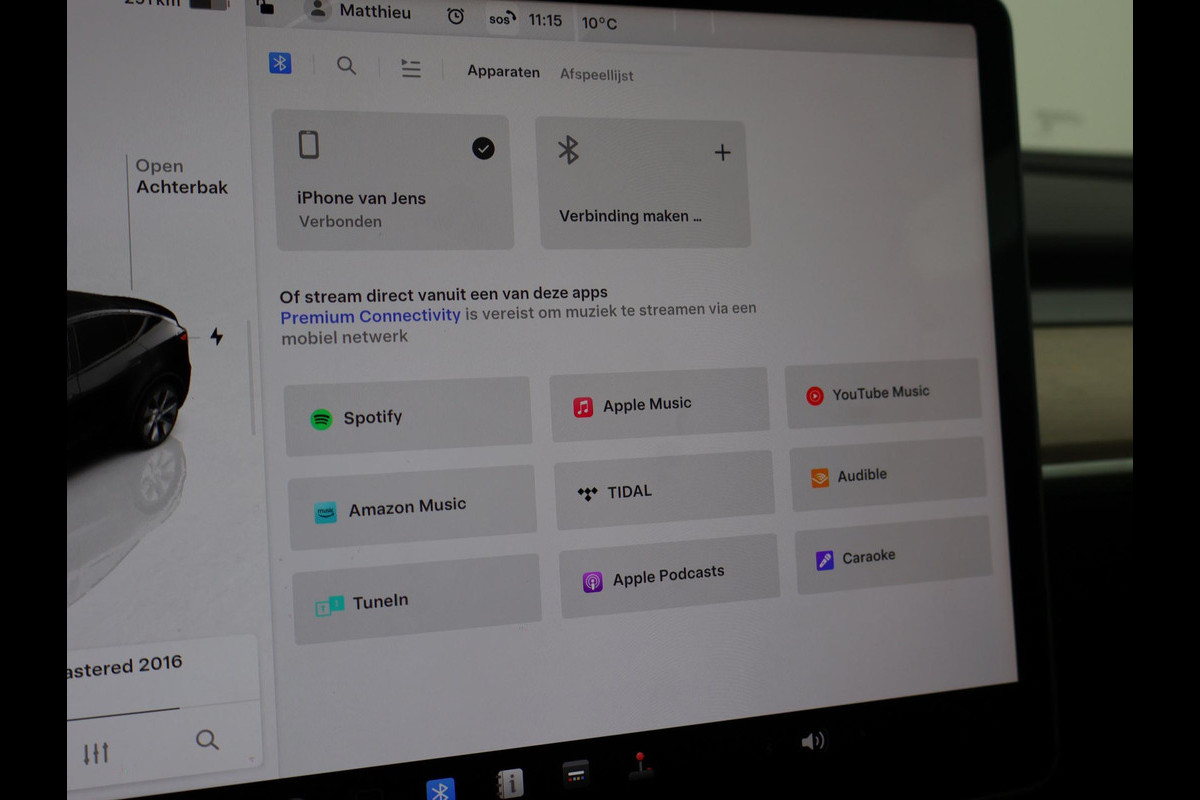The width and height of the screenshot is (1200, 800).
Task: Switch to the Afspeellijst tab
Action: pyautogui.click(x=596, y=75)
